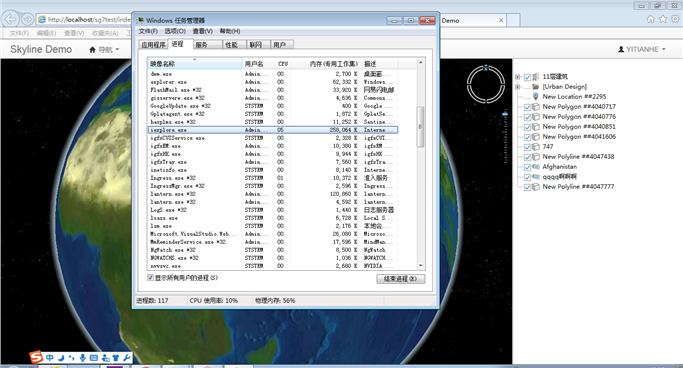
Task: Switch to the 服务 tab
Action: point(208,45)
